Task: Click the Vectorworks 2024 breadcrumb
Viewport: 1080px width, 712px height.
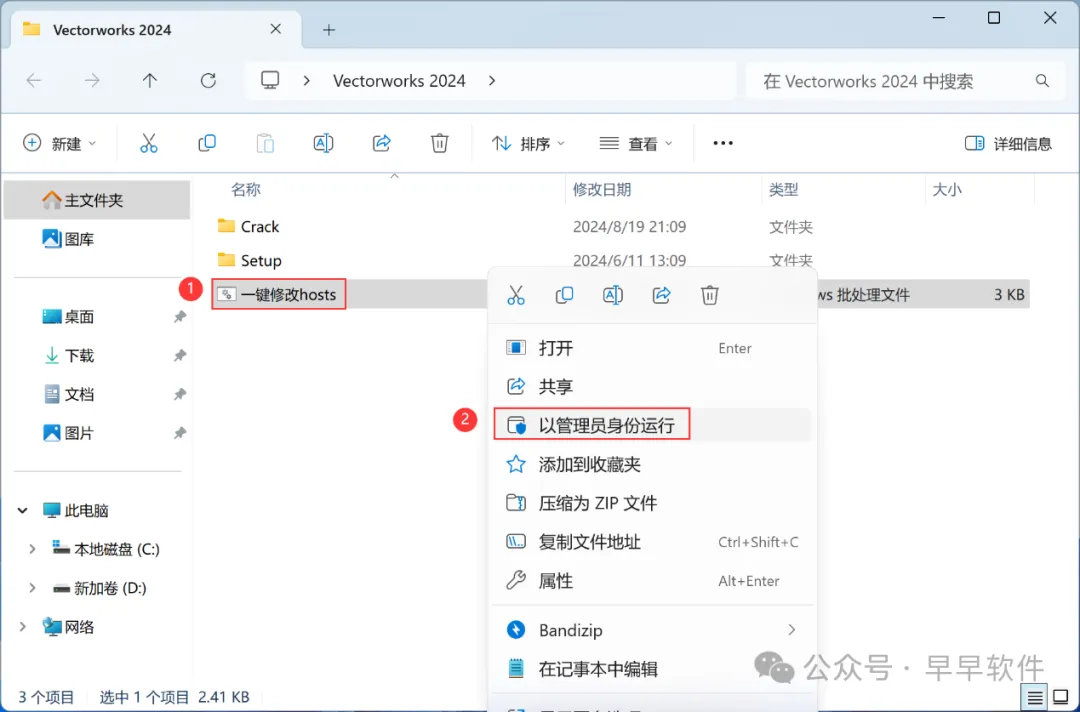Action: click(399, 81)
